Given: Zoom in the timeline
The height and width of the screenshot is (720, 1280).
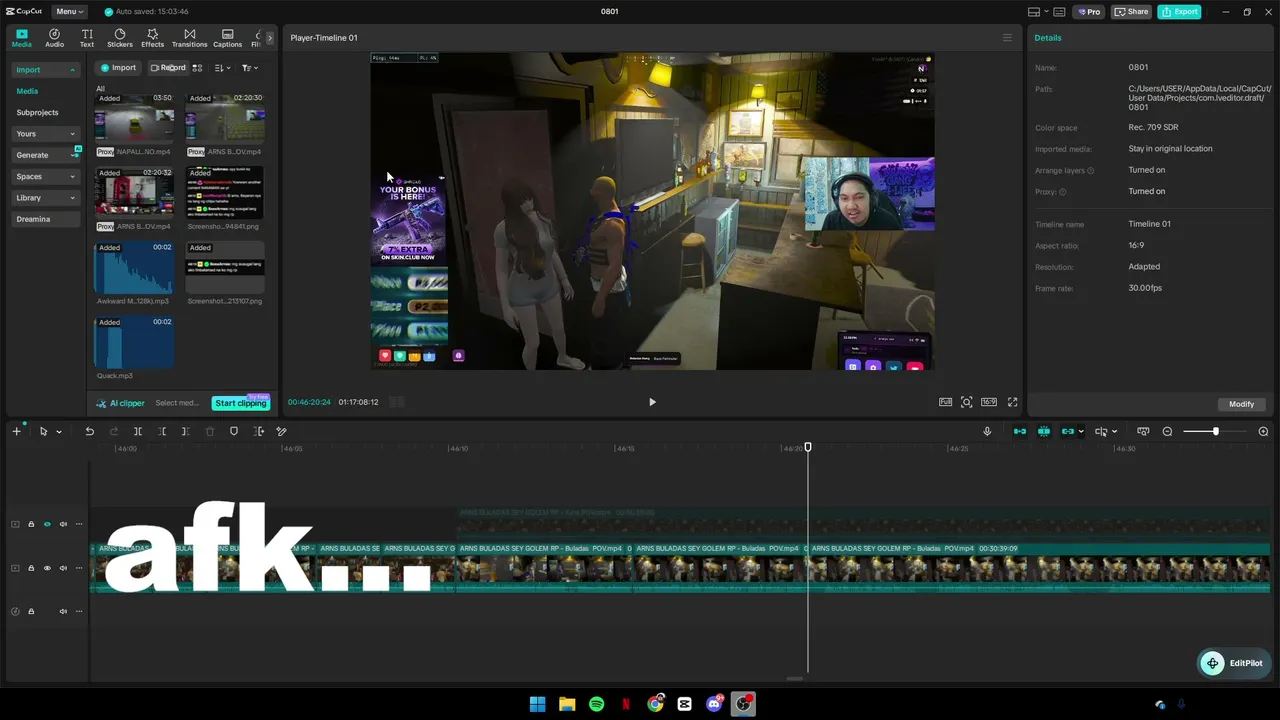Looking at the screenshot, I should [1263, 431].
